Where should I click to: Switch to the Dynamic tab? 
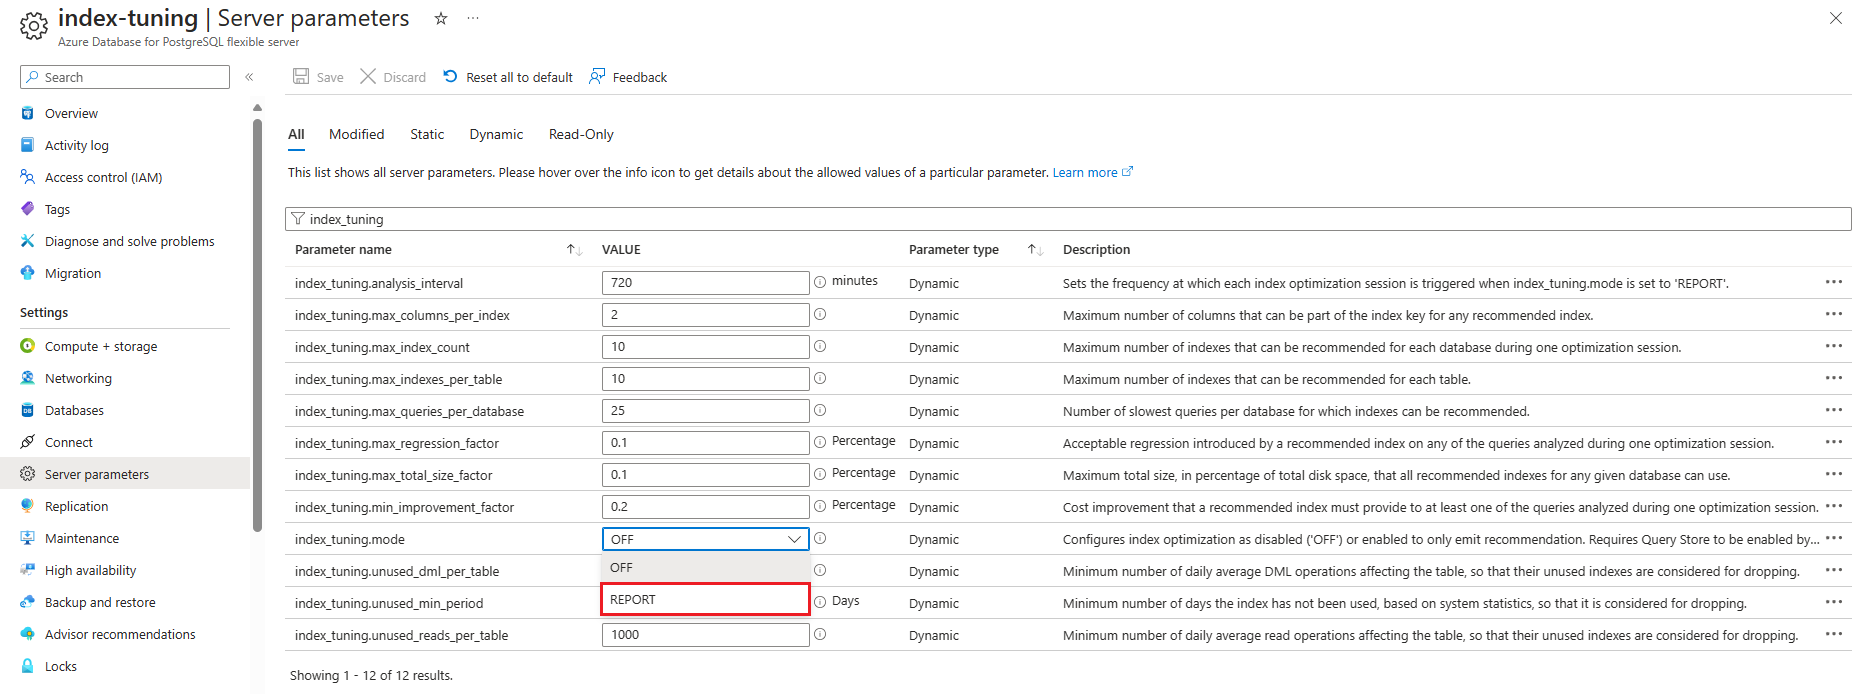[496, 134]
